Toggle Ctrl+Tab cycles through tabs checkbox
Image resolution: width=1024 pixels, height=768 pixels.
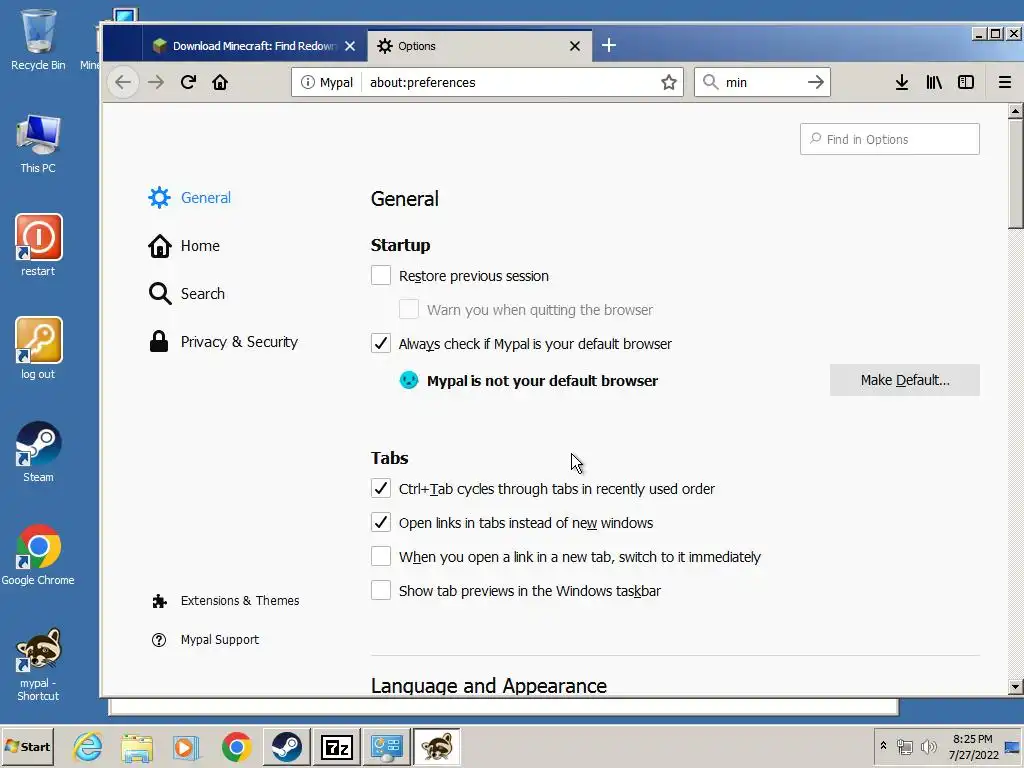[381, 488]
